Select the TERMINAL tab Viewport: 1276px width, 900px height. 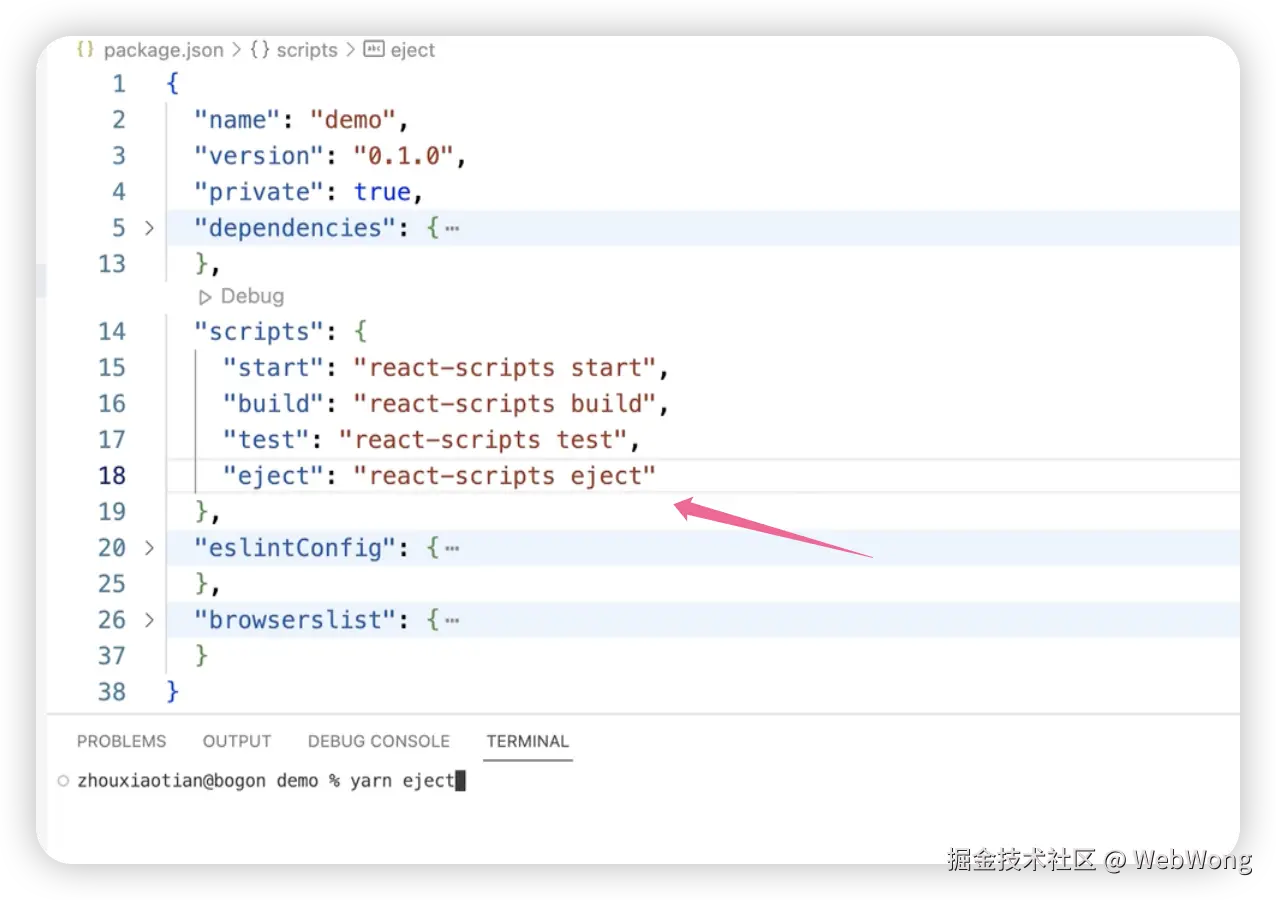[x=528, y=741]
